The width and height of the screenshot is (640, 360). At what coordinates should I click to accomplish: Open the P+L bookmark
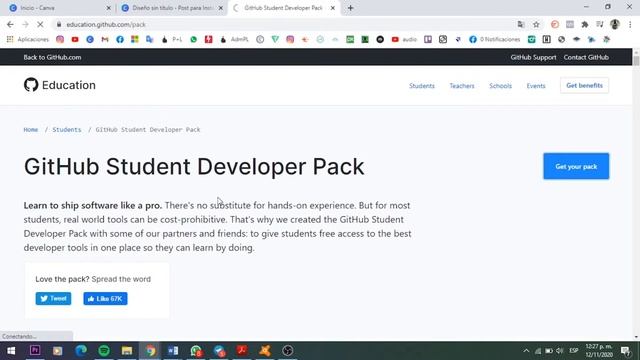coord(172,40)
